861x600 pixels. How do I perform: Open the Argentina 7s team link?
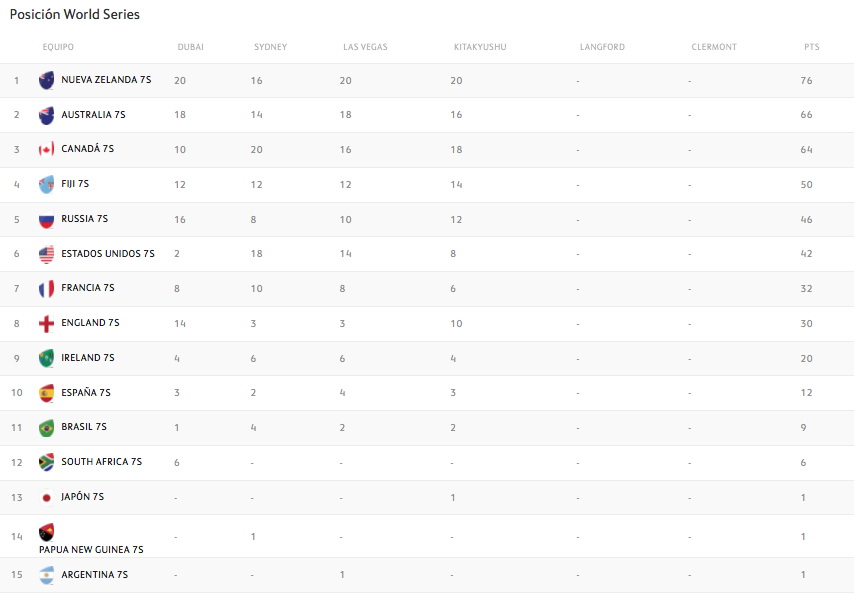[x=94, y=575]
